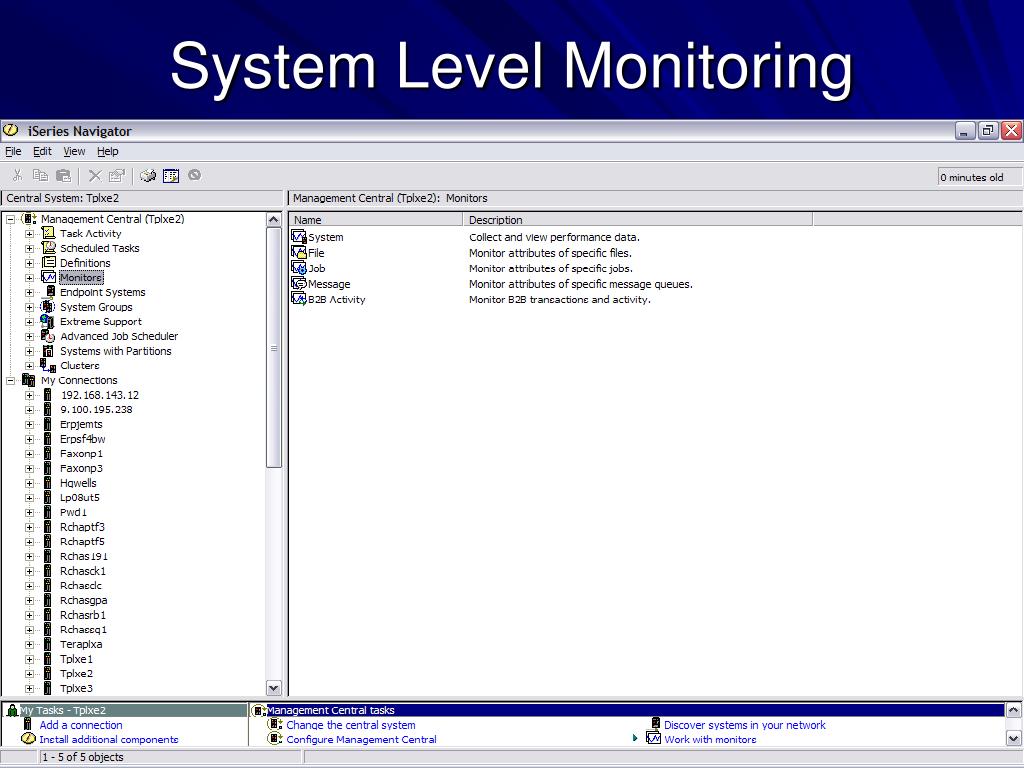Open the Help menu
Viewport: 1024px width, 768px height.
(x=108, y=152)
